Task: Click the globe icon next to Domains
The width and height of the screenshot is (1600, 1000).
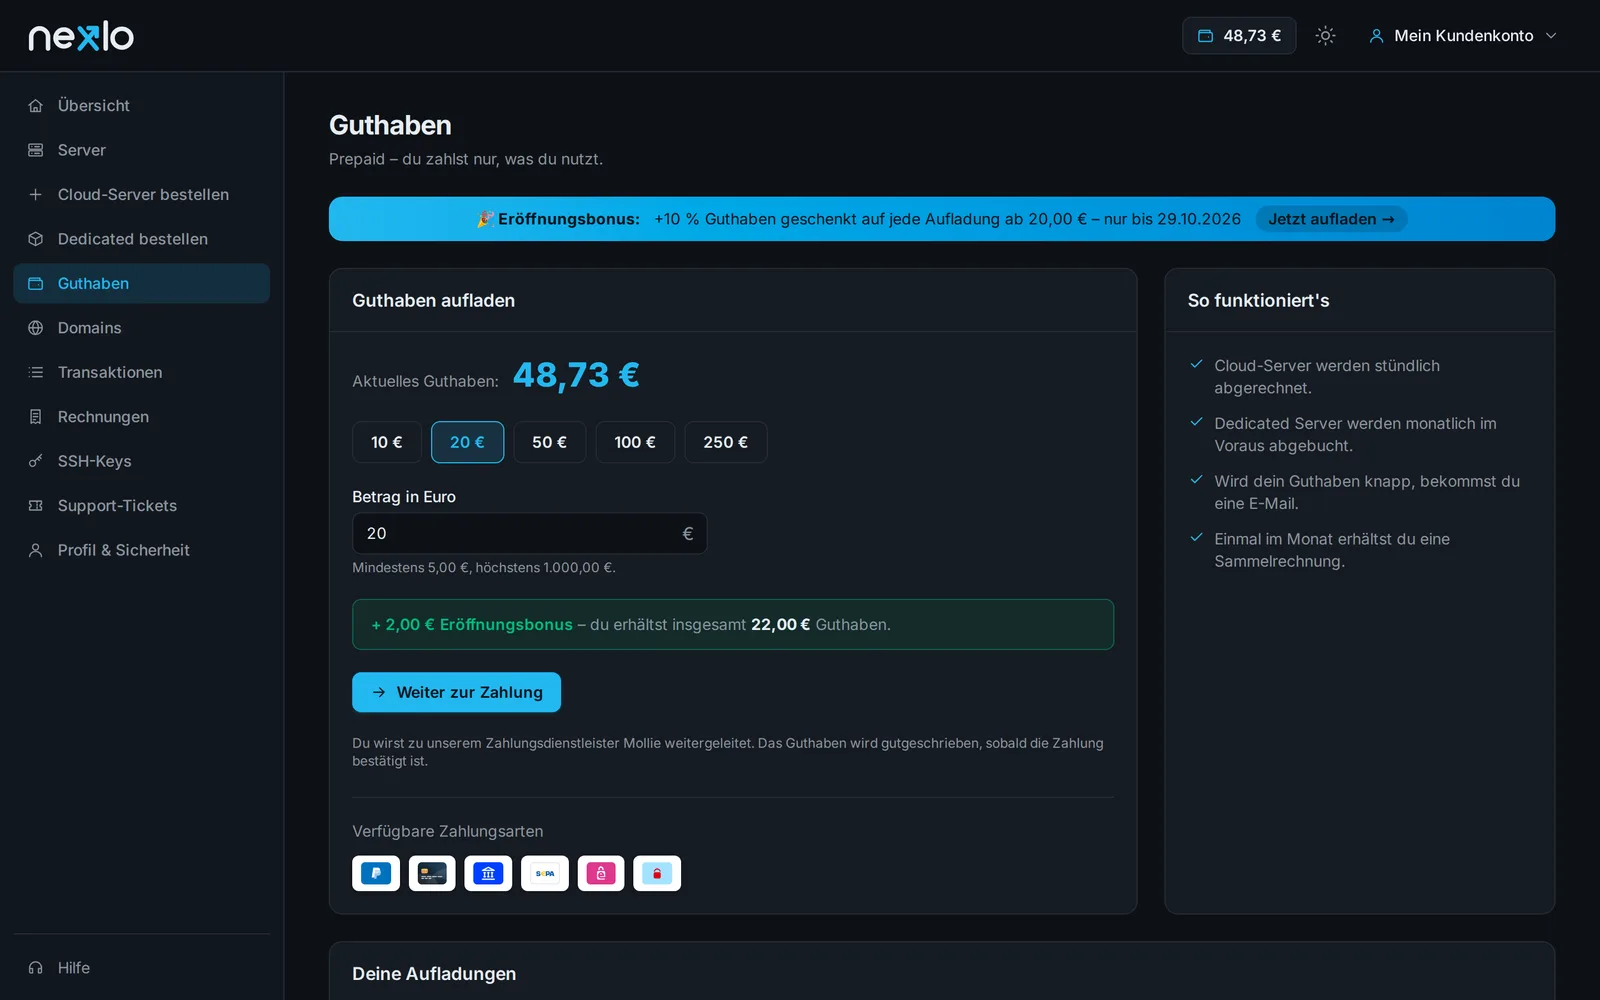Action: coord(36,328)
